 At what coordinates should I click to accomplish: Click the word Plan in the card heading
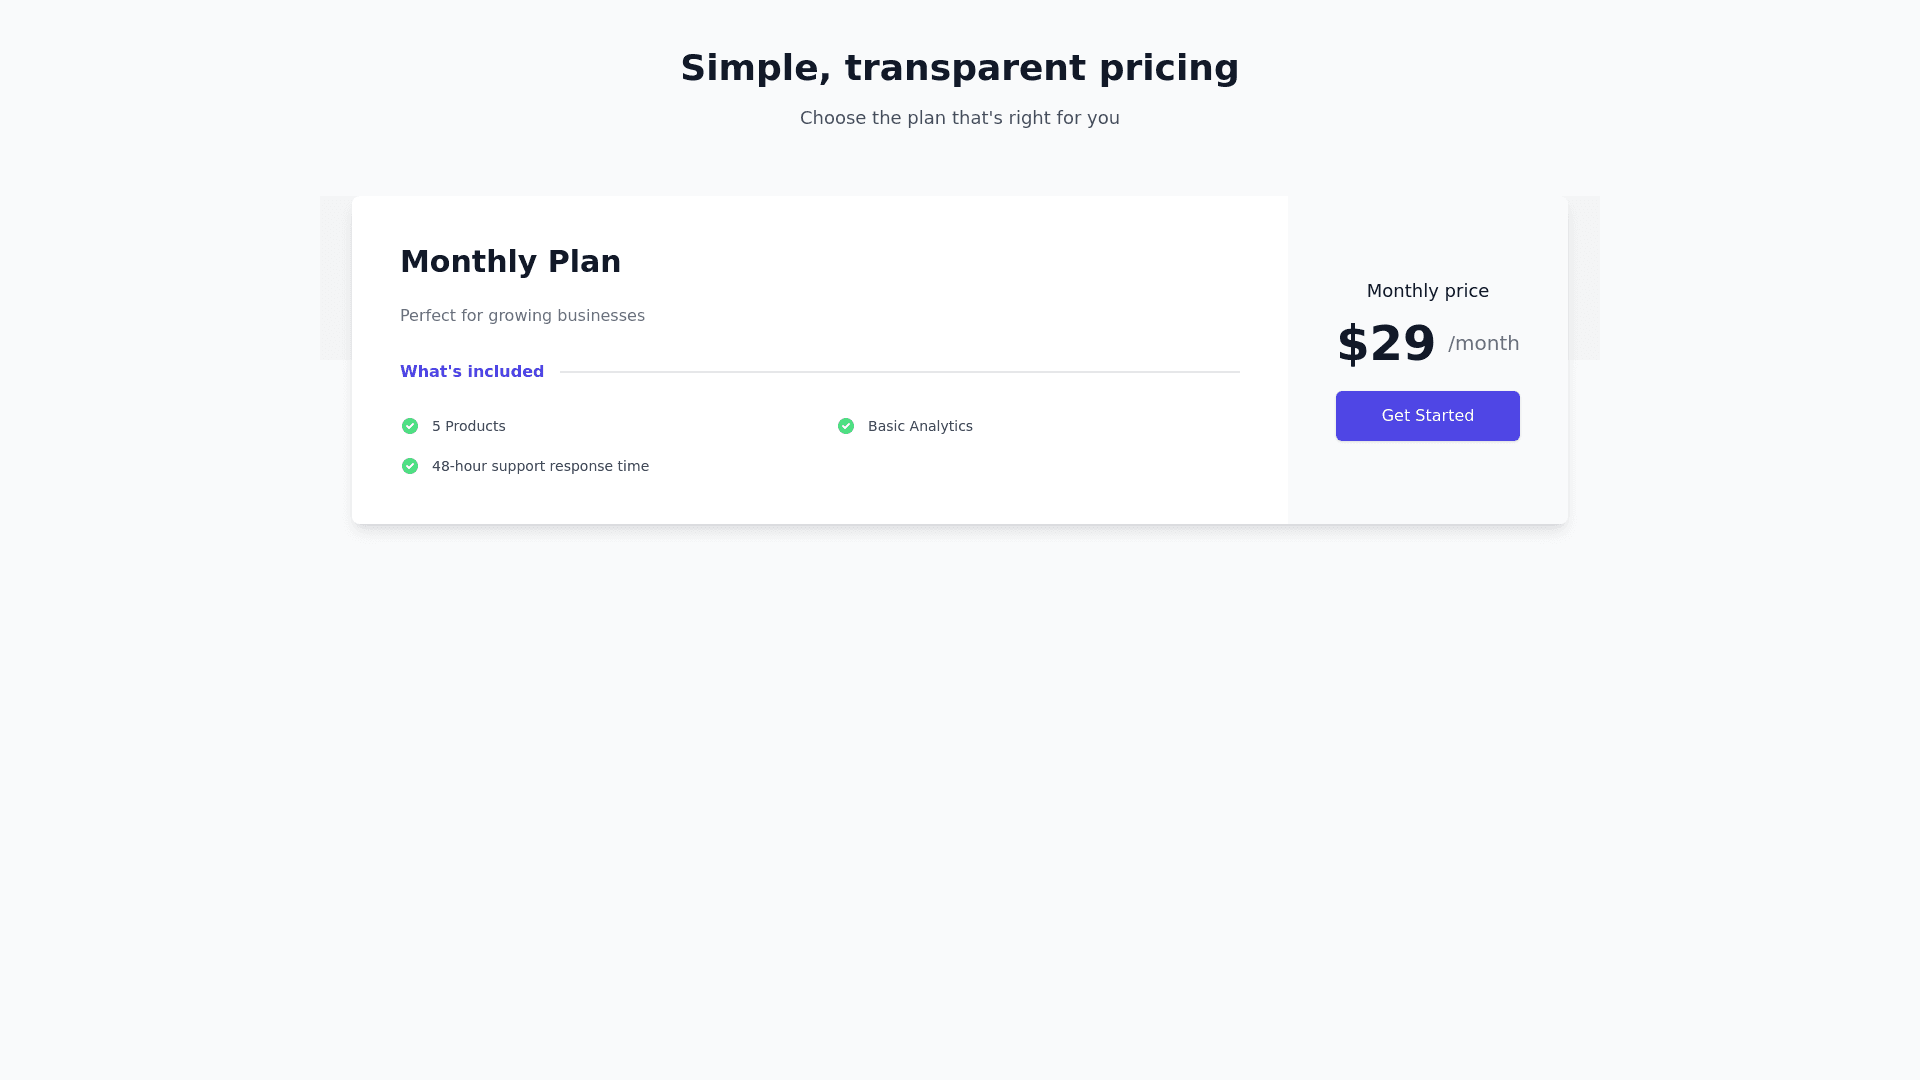[x=584, y=261]
